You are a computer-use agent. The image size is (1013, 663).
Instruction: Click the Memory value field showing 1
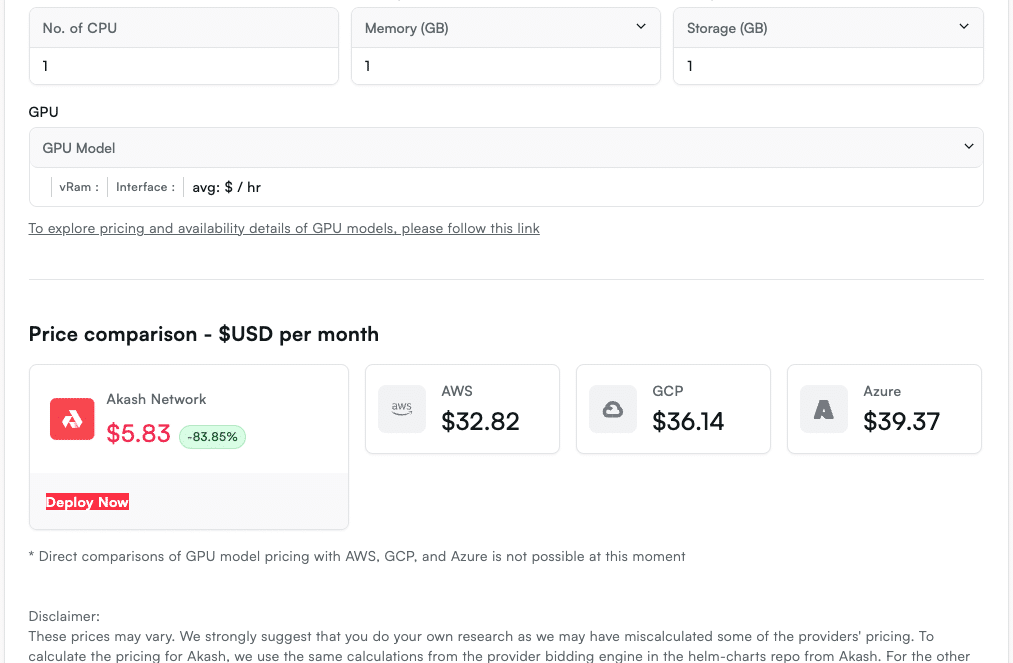(506, 66)
